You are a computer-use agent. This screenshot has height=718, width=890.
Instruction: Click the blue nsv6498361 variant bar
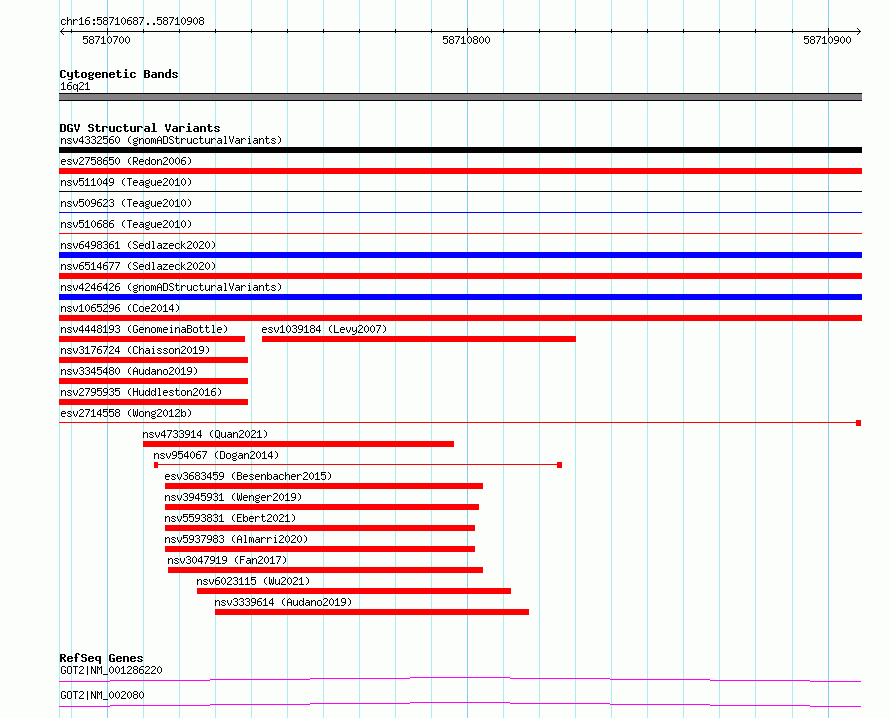(460, 255)
